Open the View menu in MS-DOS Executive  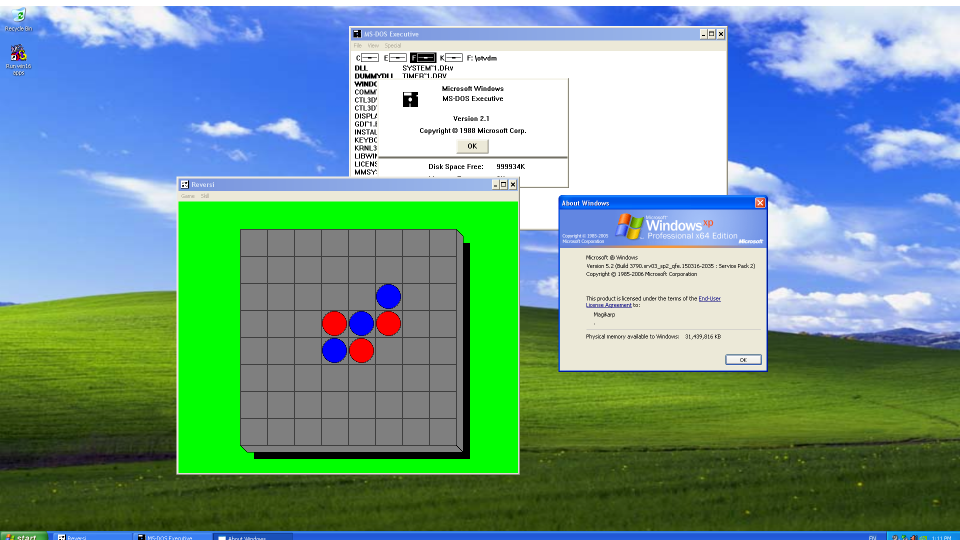pos(373,46)
